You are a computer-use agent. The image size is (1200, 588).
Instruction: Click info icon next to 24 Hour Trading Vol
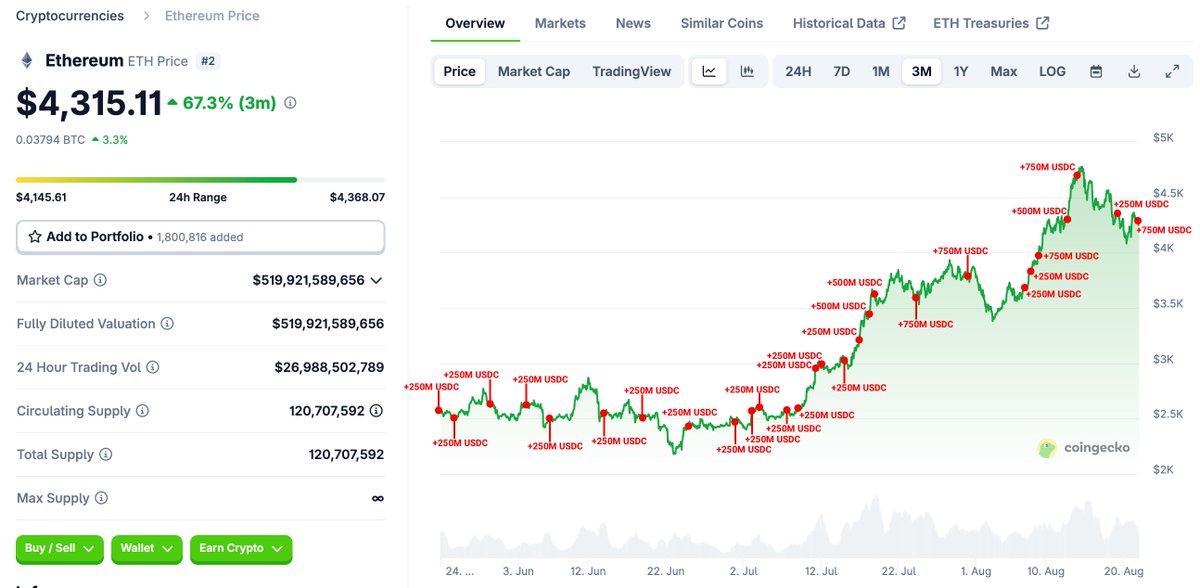point(152,368)
